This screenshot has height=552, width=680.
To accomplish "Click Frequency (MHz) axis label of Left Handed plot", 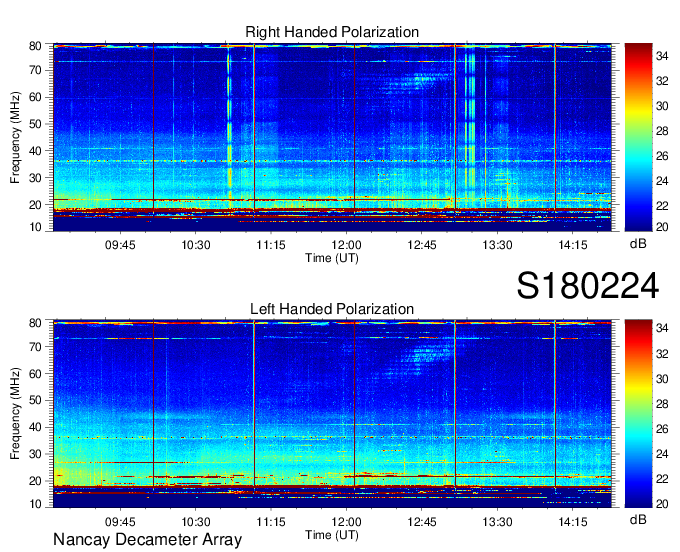I will pos(15,414).
